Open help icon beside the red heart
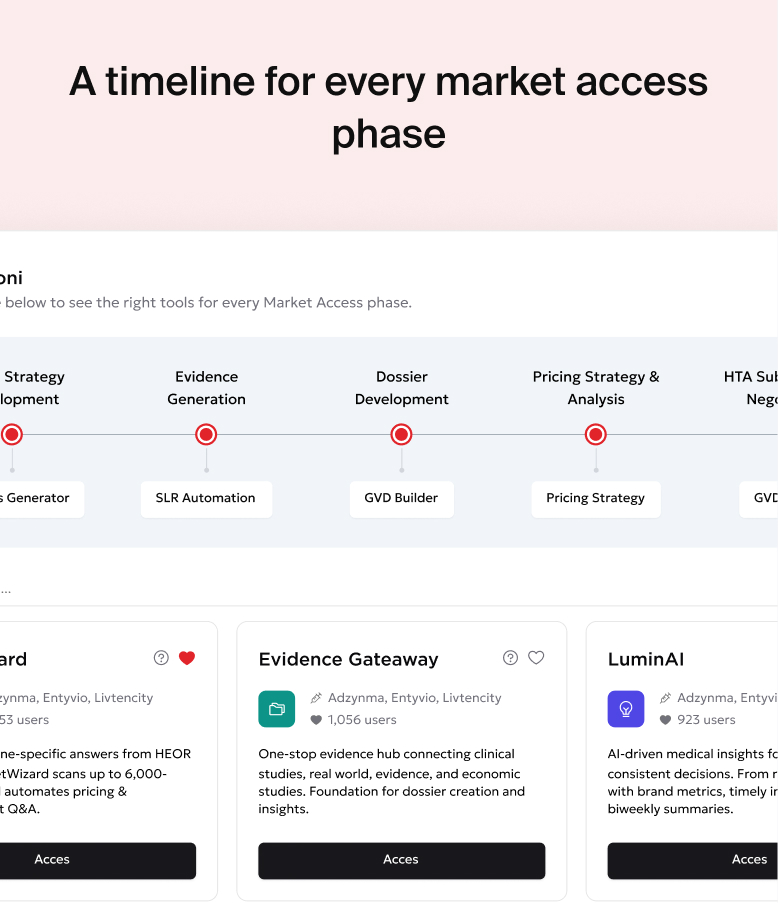778x903 pixels. point(161,658)
